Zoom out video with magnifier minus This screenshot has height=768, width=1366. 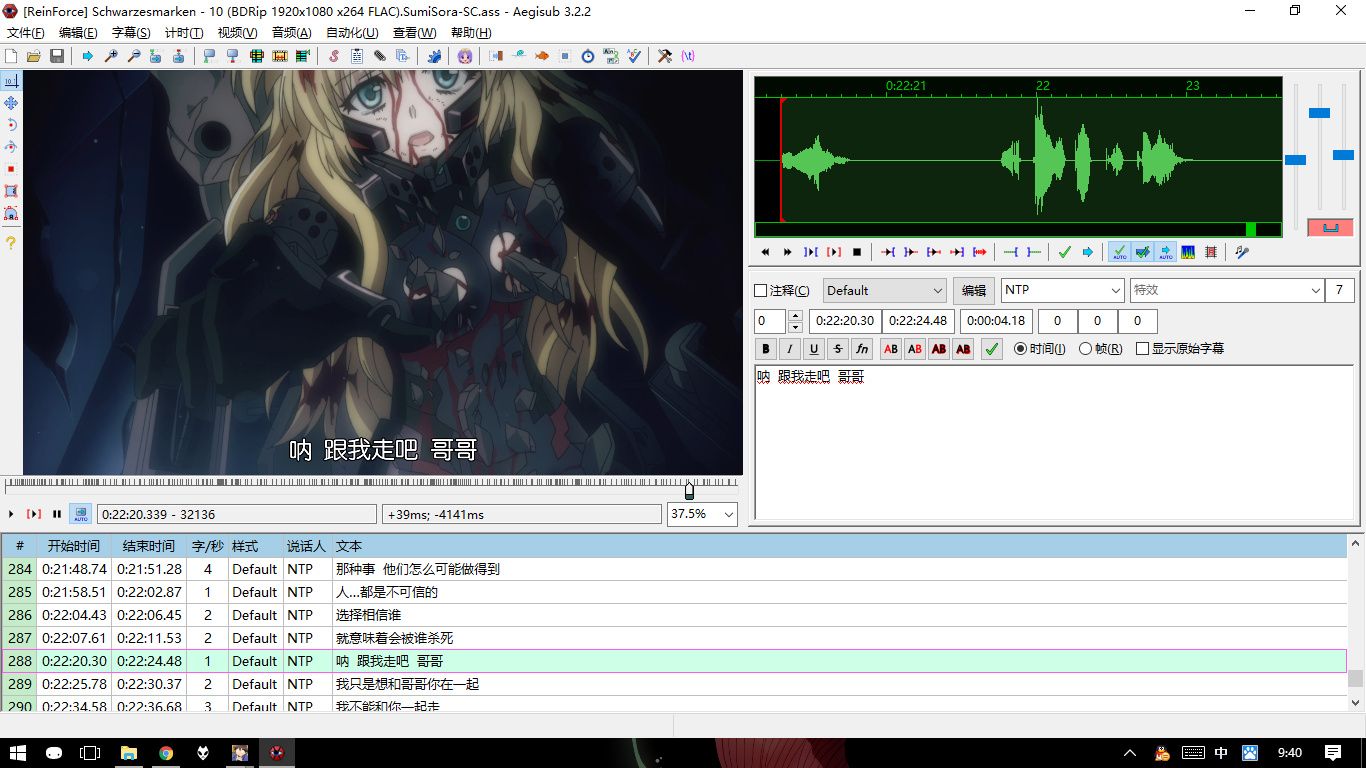[133, 56]
